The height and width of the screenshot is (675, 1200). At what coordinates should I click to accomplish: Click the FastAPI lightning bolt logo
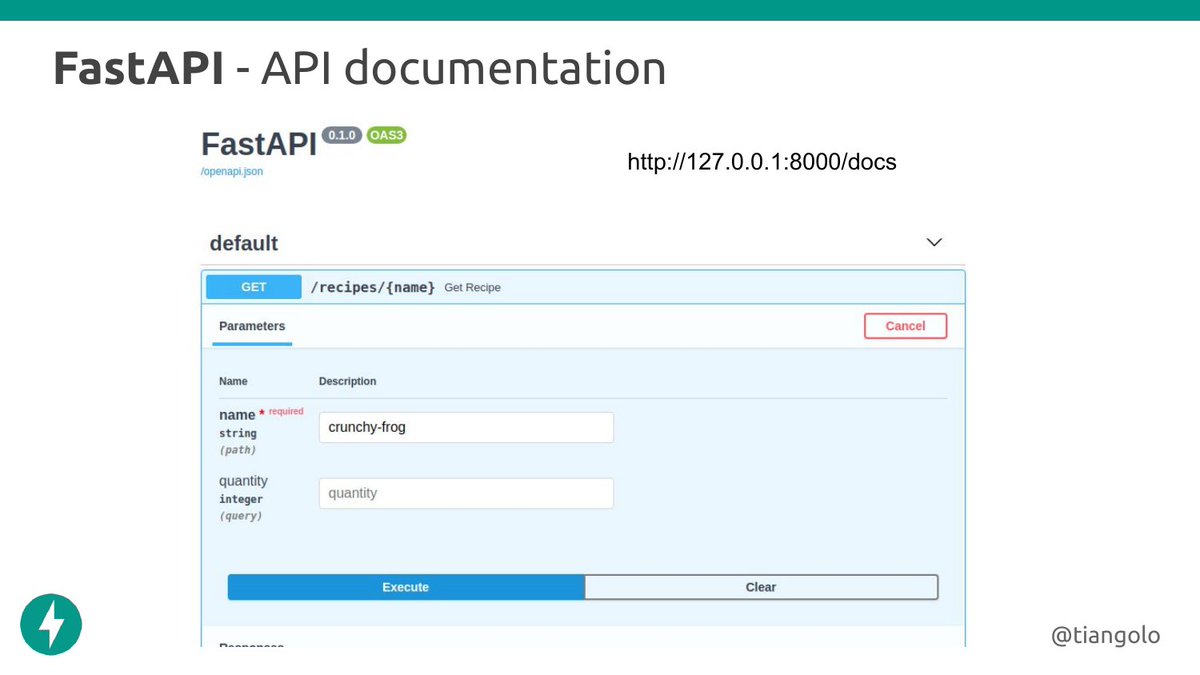pos(51,625)
